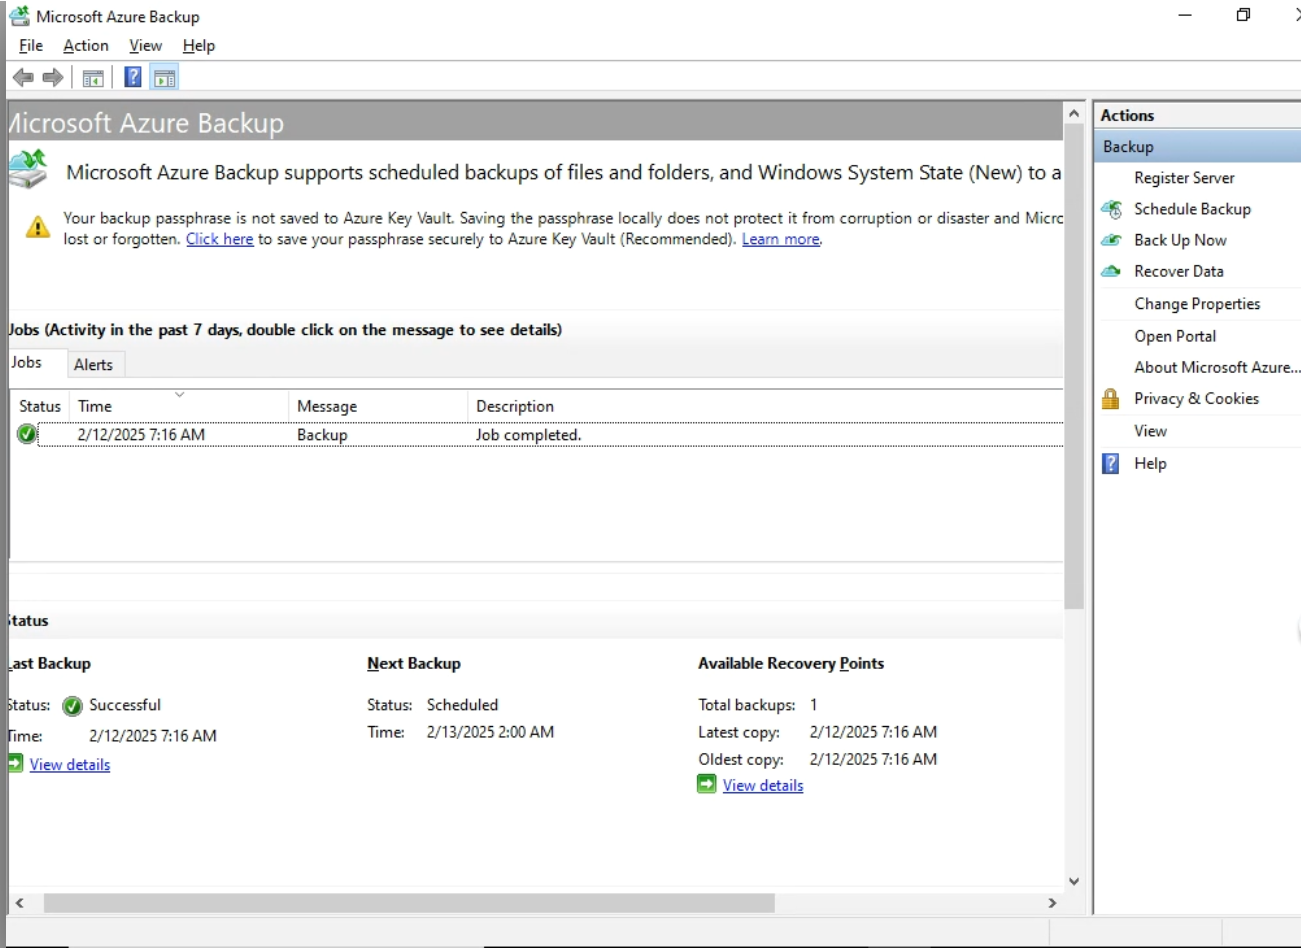Click the vertical scrollbar thumb

(x=1074, y=367)
